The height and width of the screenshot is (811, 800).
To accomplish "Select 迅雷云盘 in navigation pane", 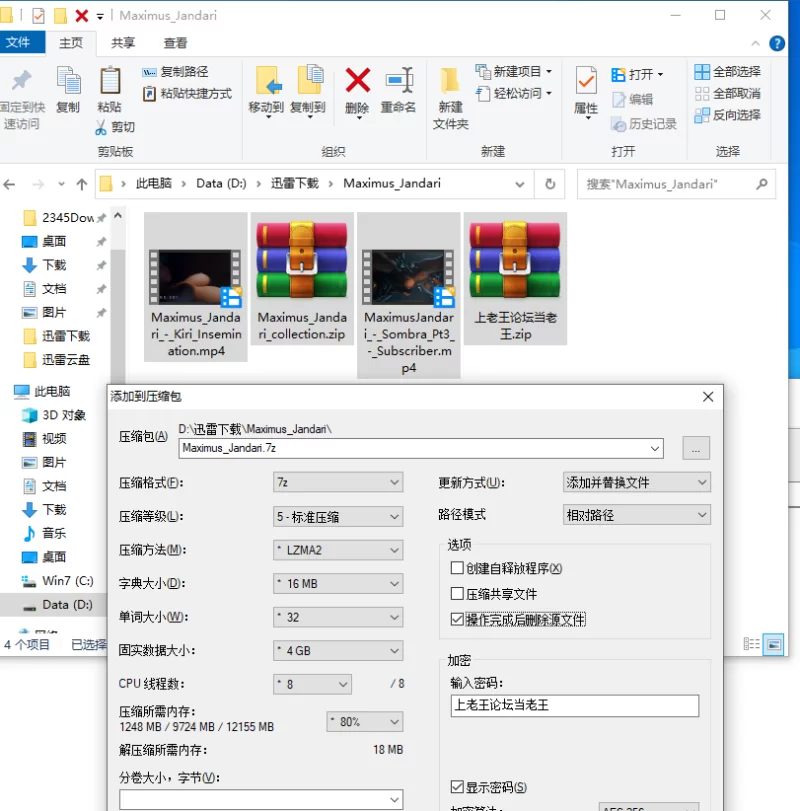I will coord(57,360).
